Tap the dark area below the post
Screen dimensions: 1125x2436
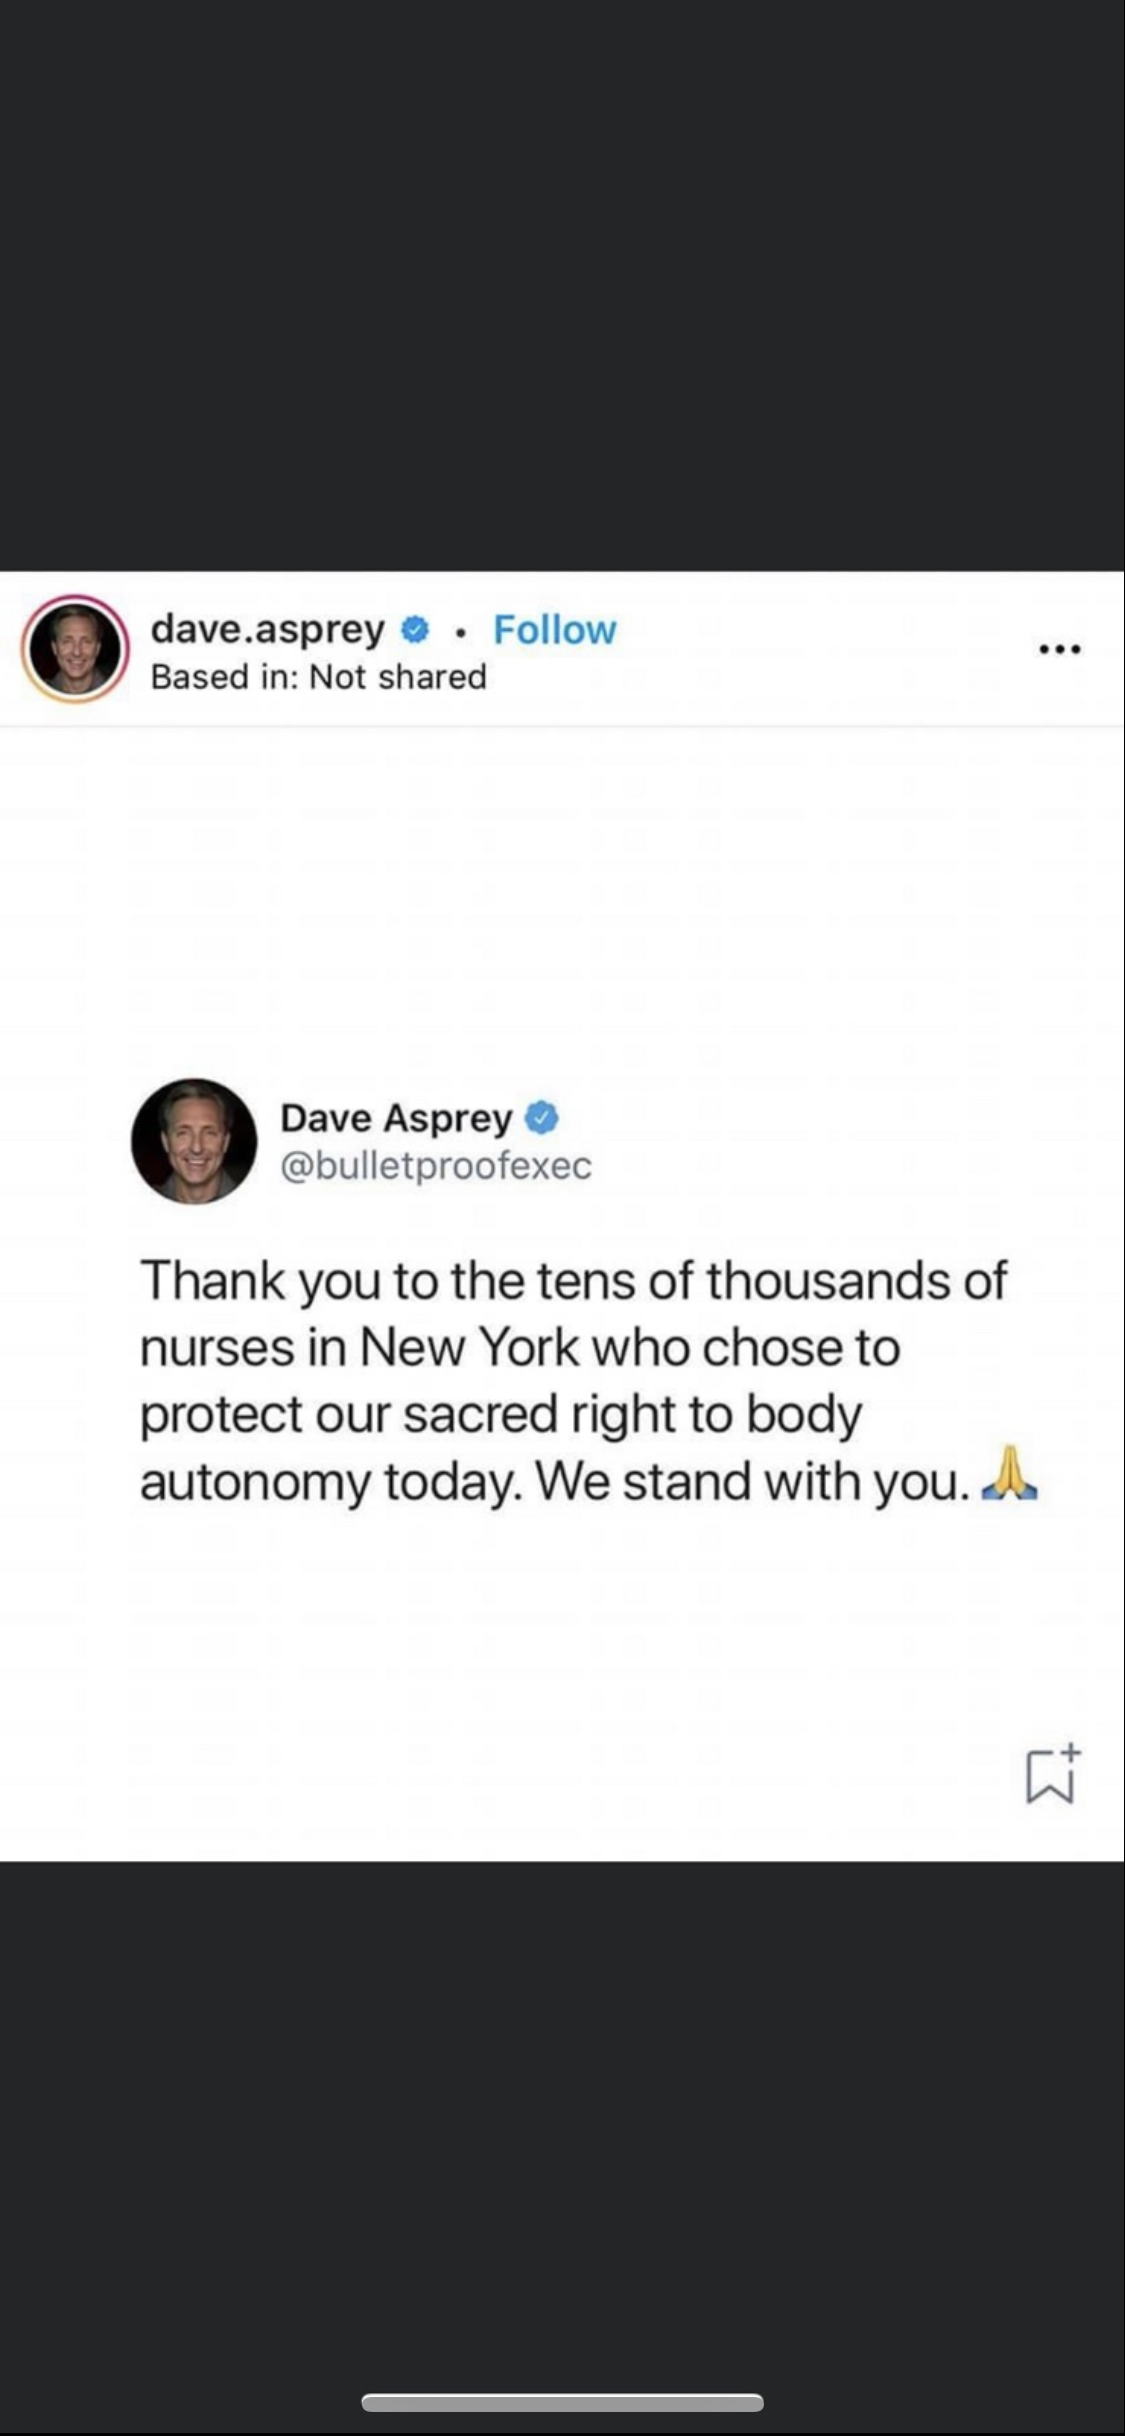pyautogui.click(x=562, y=2120)
